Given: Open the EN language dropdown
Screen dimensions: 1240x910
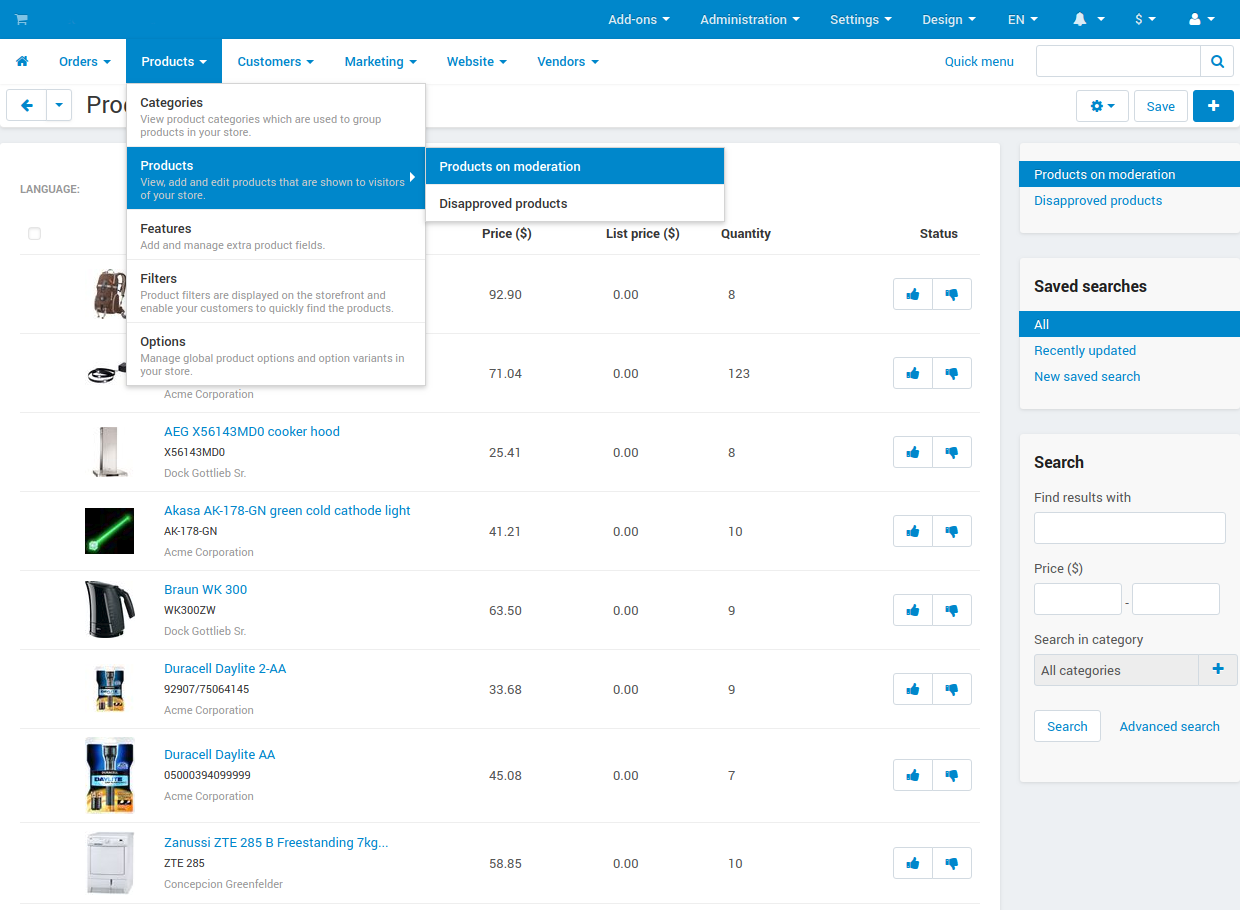Looking at the screenshot, I should [1022, 19].
